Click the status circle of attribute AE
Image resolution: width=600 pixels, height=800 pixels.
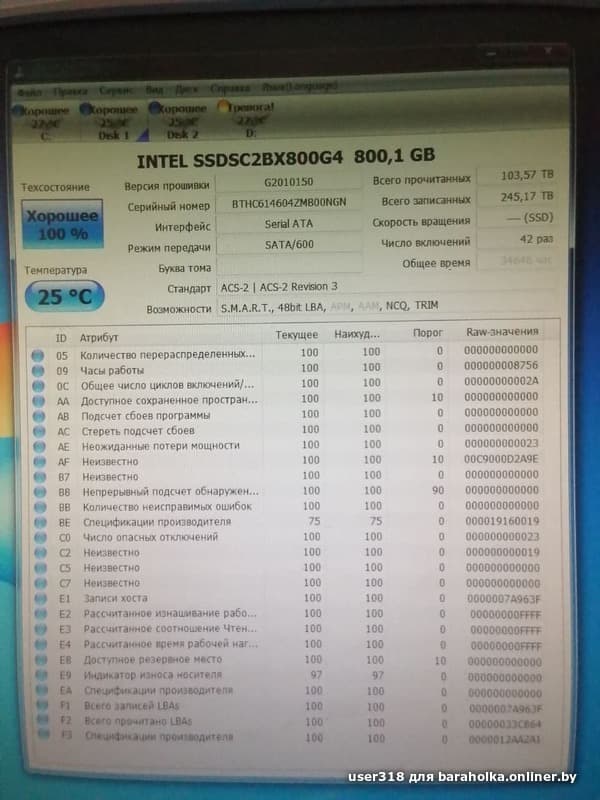[40, 447]
